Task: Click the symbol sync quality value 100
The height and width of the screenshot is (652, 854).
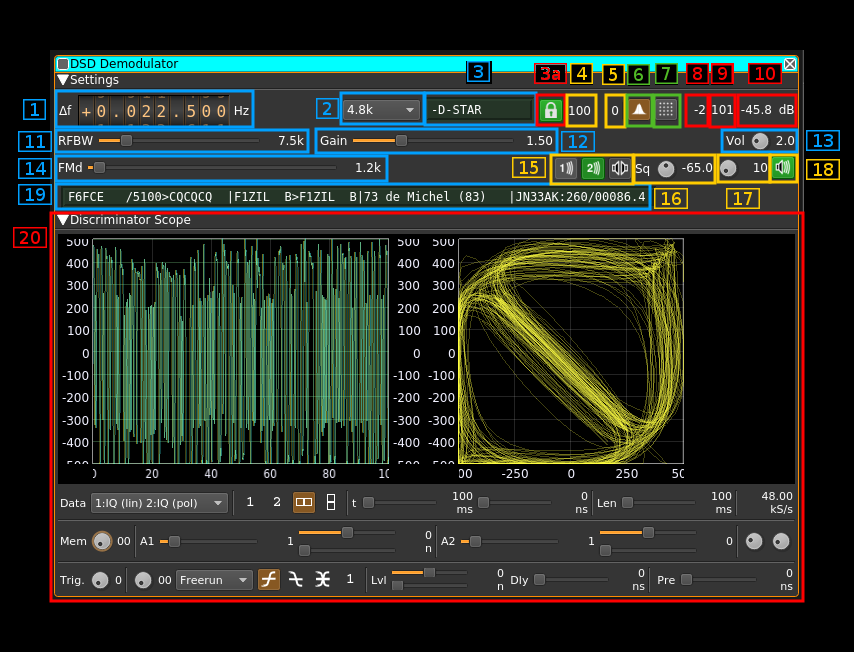Action: [x=580, y=111]
